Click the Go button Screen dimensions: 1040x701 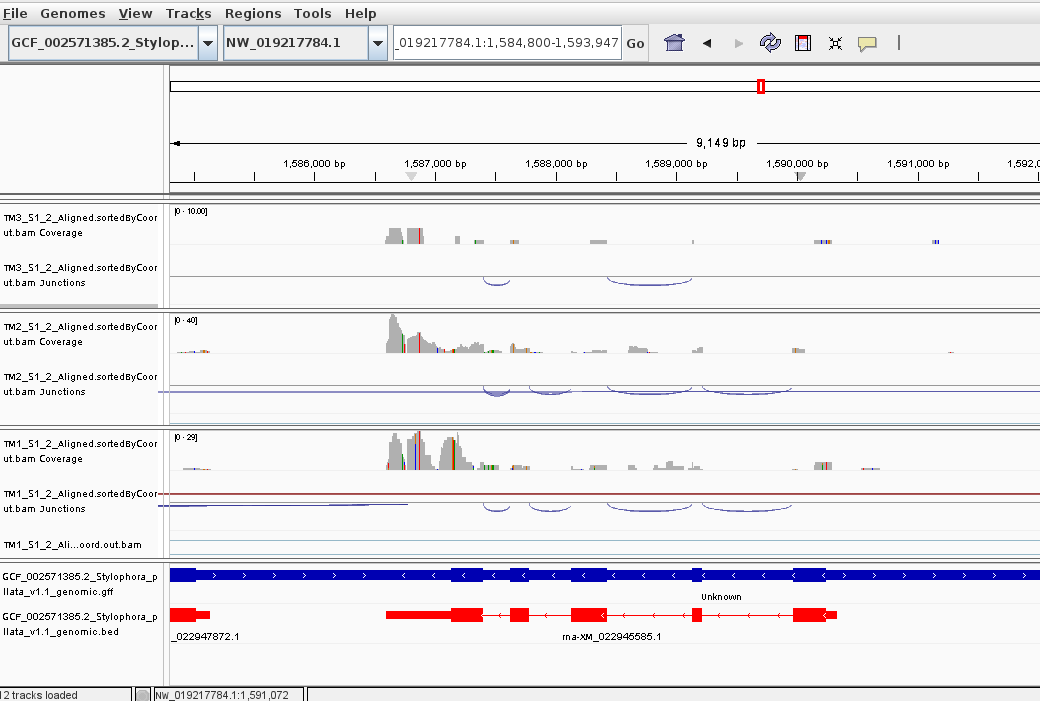635,43
